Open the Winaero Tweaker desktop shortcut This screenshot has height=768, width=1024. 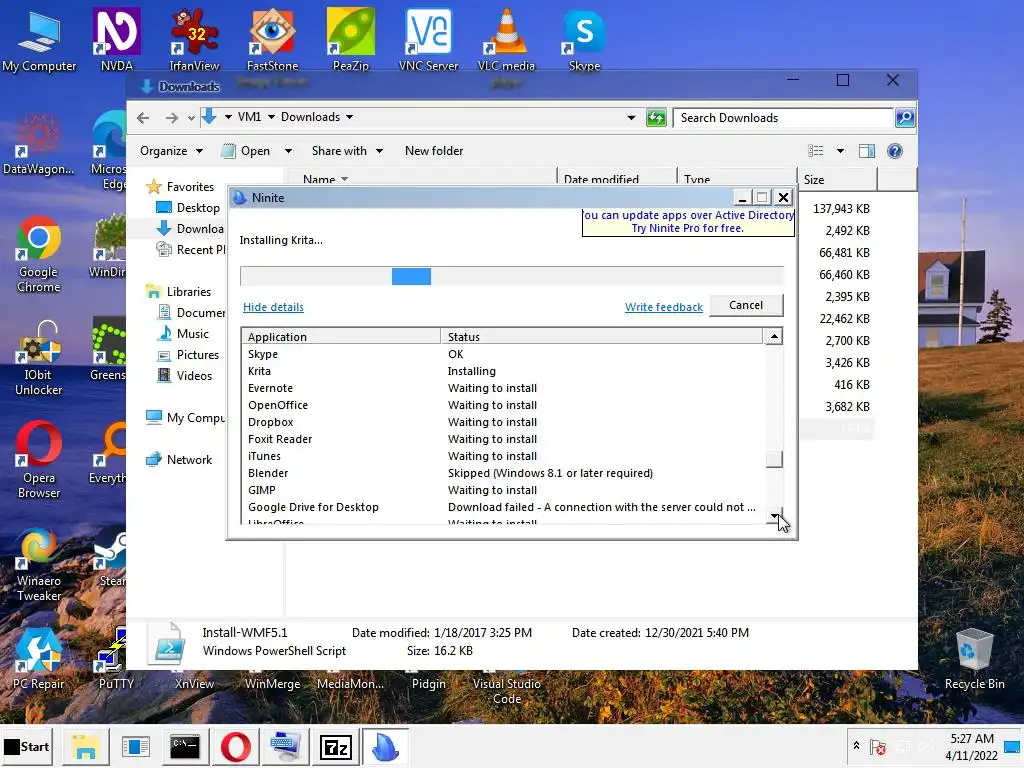pyautogui.click(x=39, y=564)
